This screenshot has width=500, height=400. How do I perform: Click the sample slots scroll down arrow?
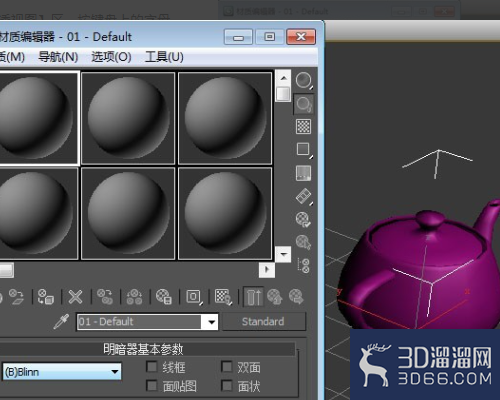[284, 254]
